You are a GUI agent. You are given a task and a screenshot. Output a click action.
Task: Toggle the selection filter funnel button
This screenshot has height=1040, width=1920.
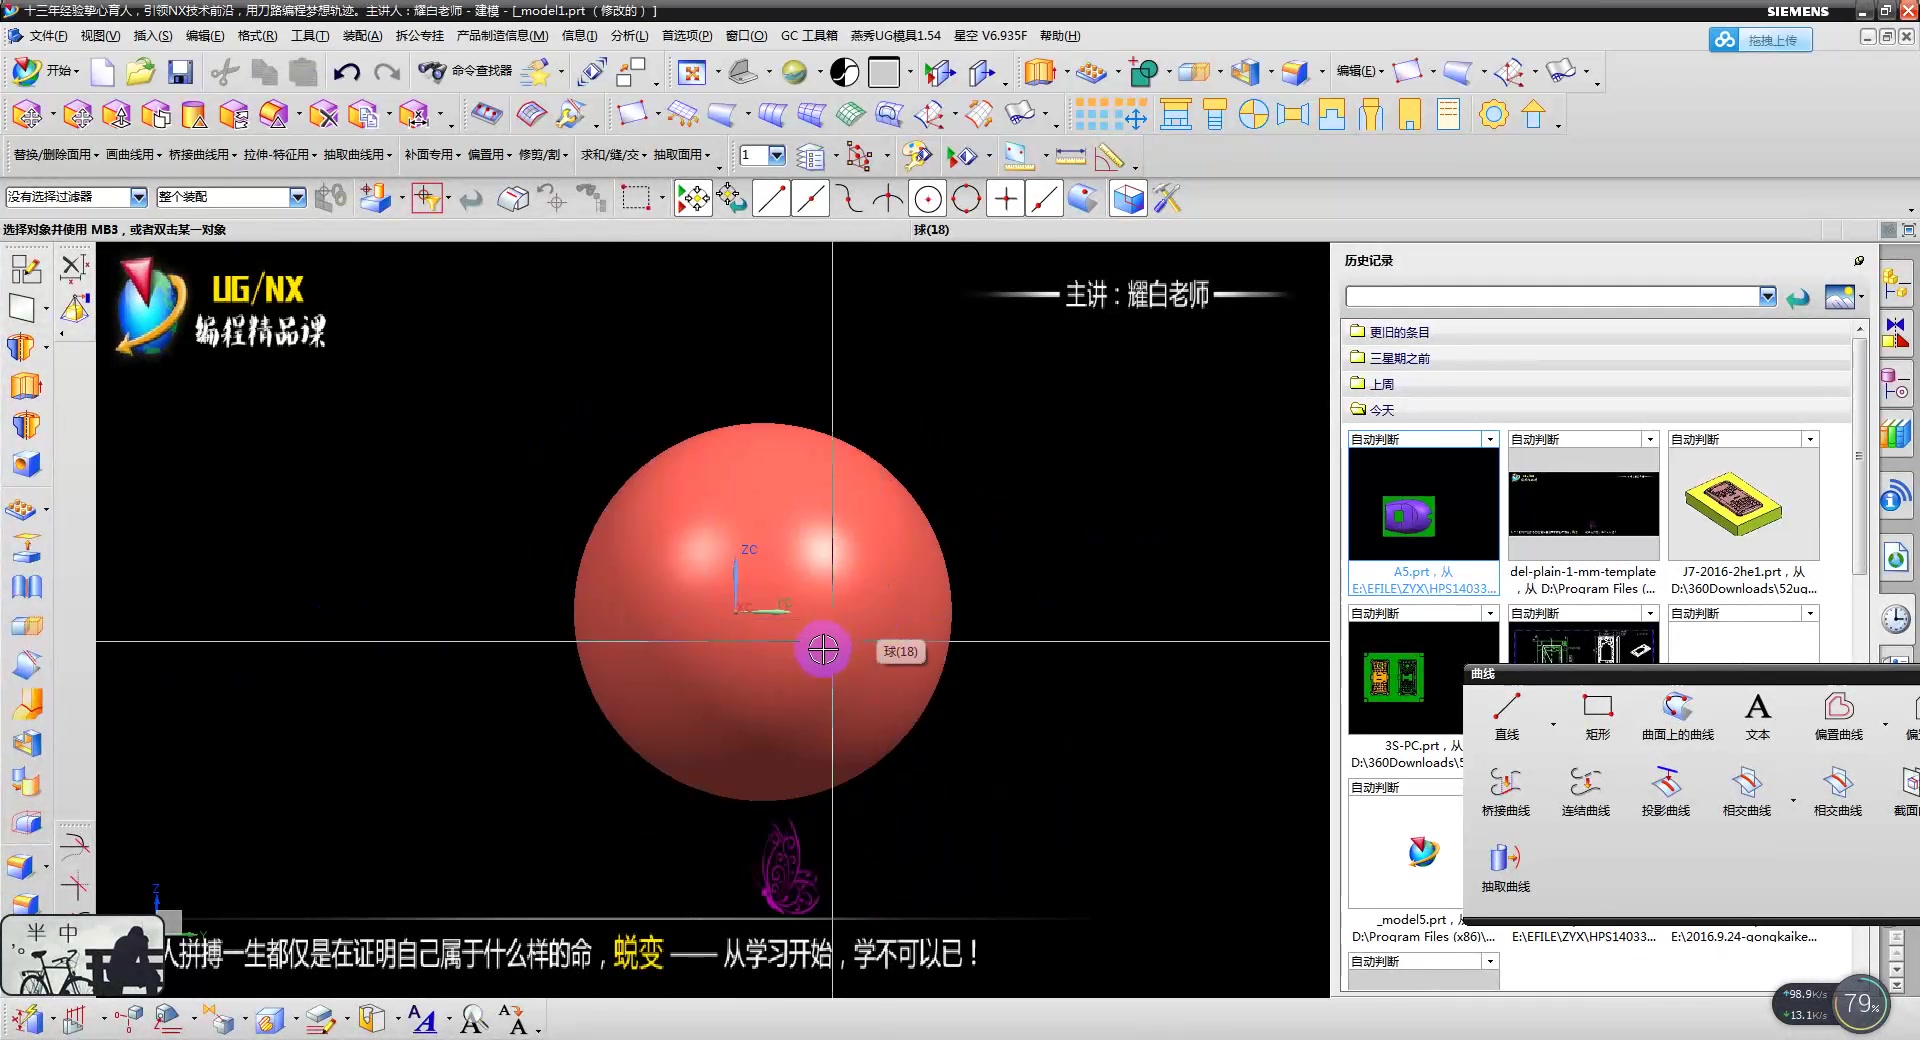427,199
